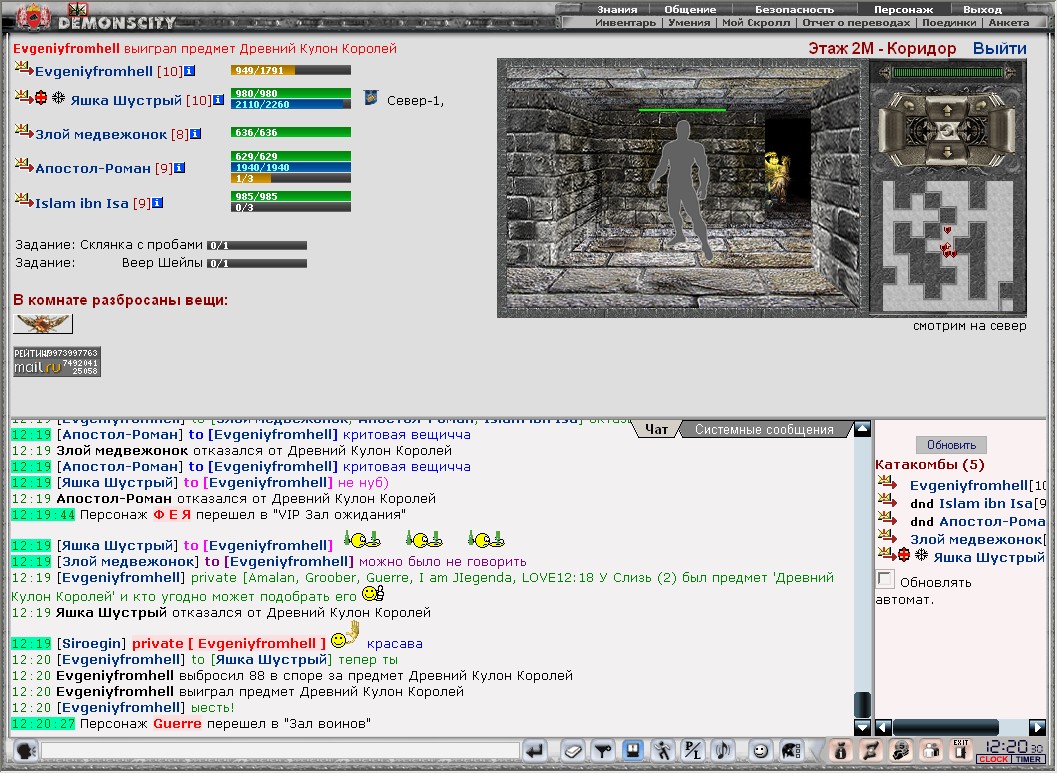This screenshot has width=1057, height=773.
Task: Toggle the Обновлять автомат checkbox
Action: [885, 579]
